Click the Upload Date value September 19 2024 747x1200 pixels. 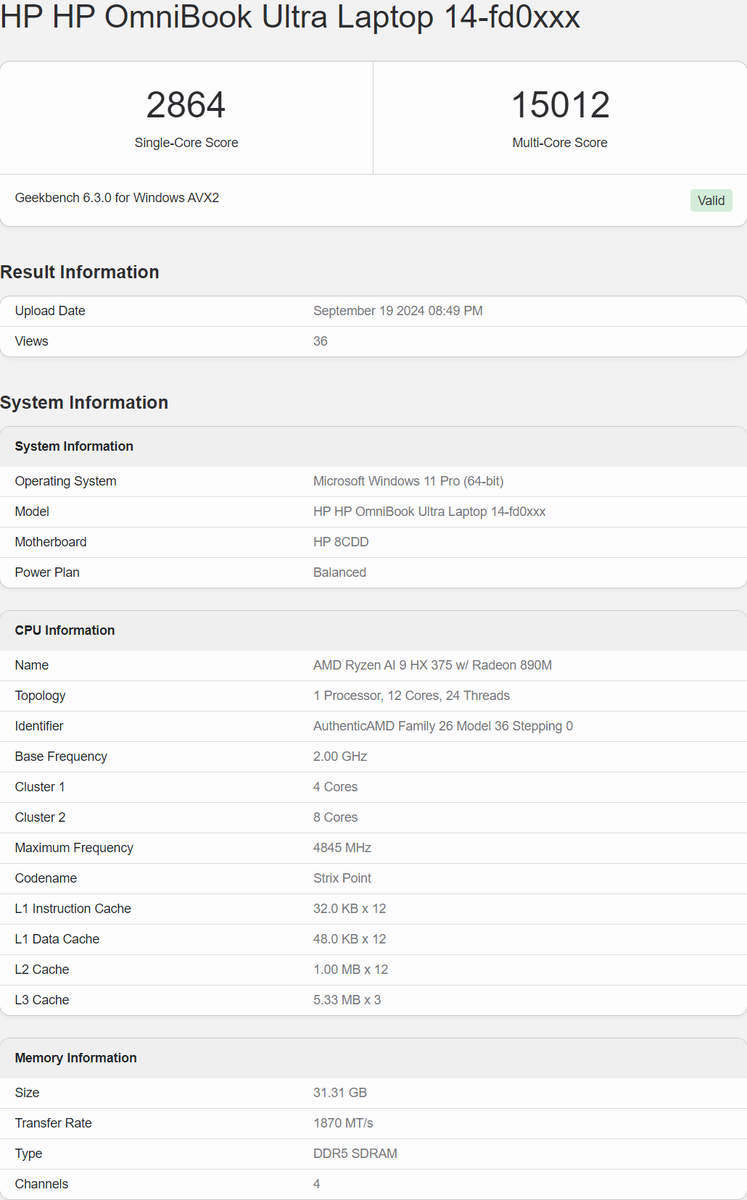click(398, 311)
